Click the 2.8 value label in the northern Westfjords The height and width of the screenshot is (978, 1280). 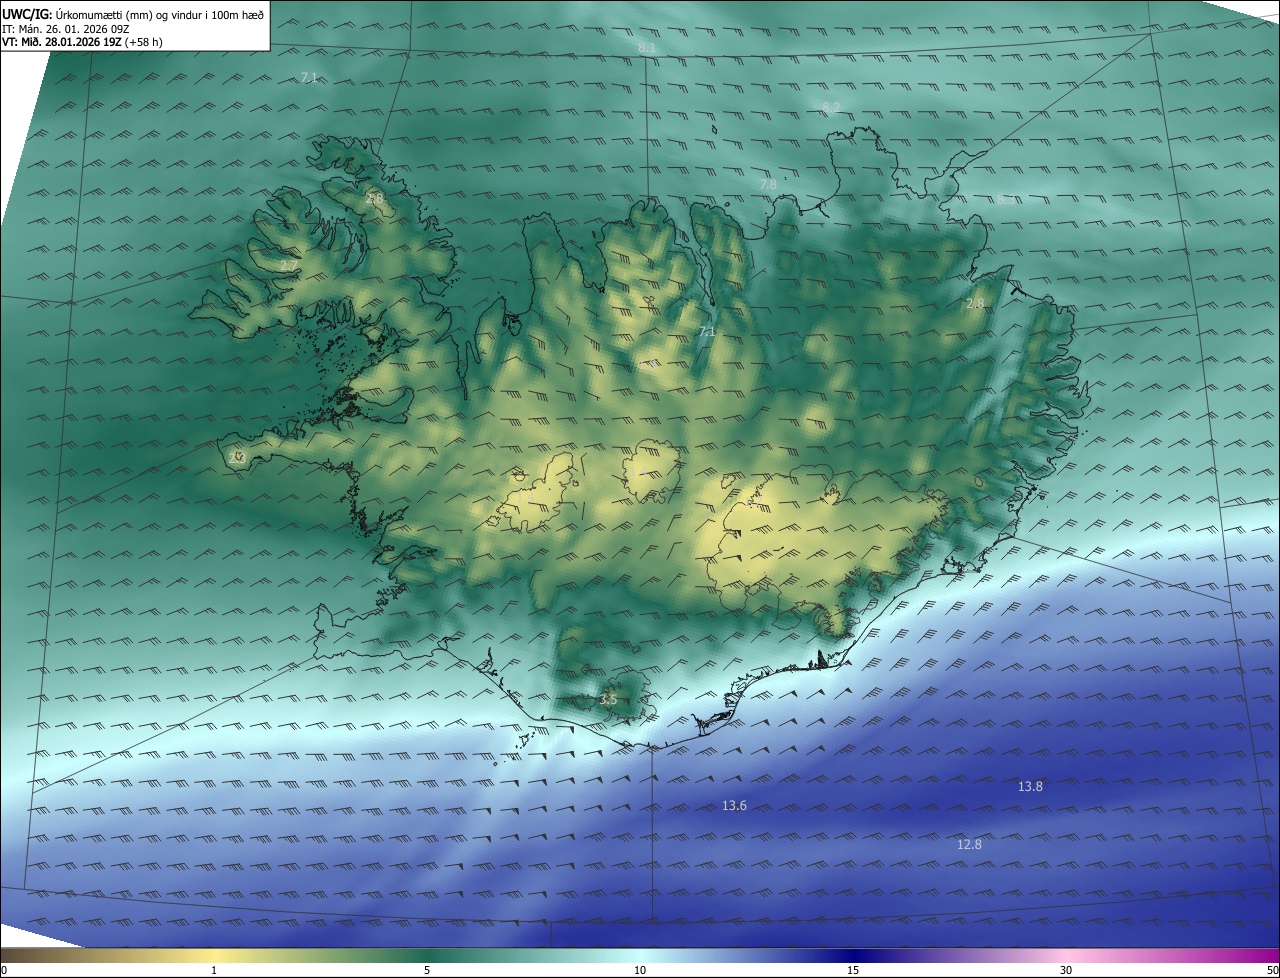pyautogui.click(x=374, y=199)
